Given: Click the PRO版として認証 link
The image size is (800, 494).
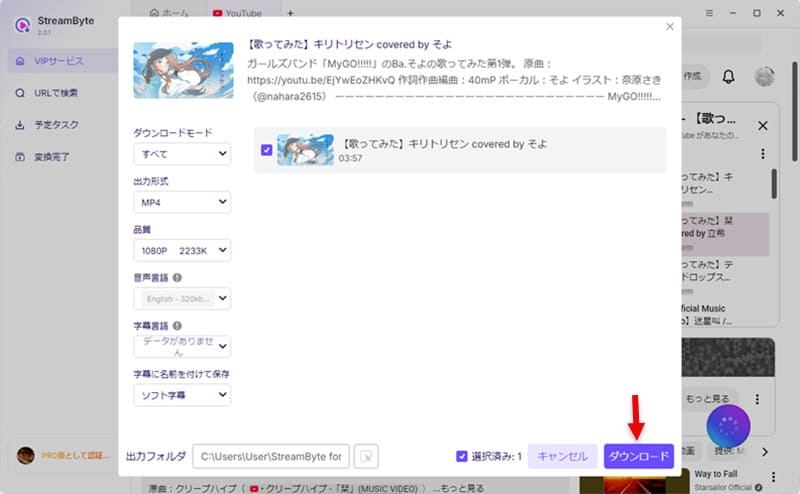Looking at the screenshot, I should pos(74,456).
